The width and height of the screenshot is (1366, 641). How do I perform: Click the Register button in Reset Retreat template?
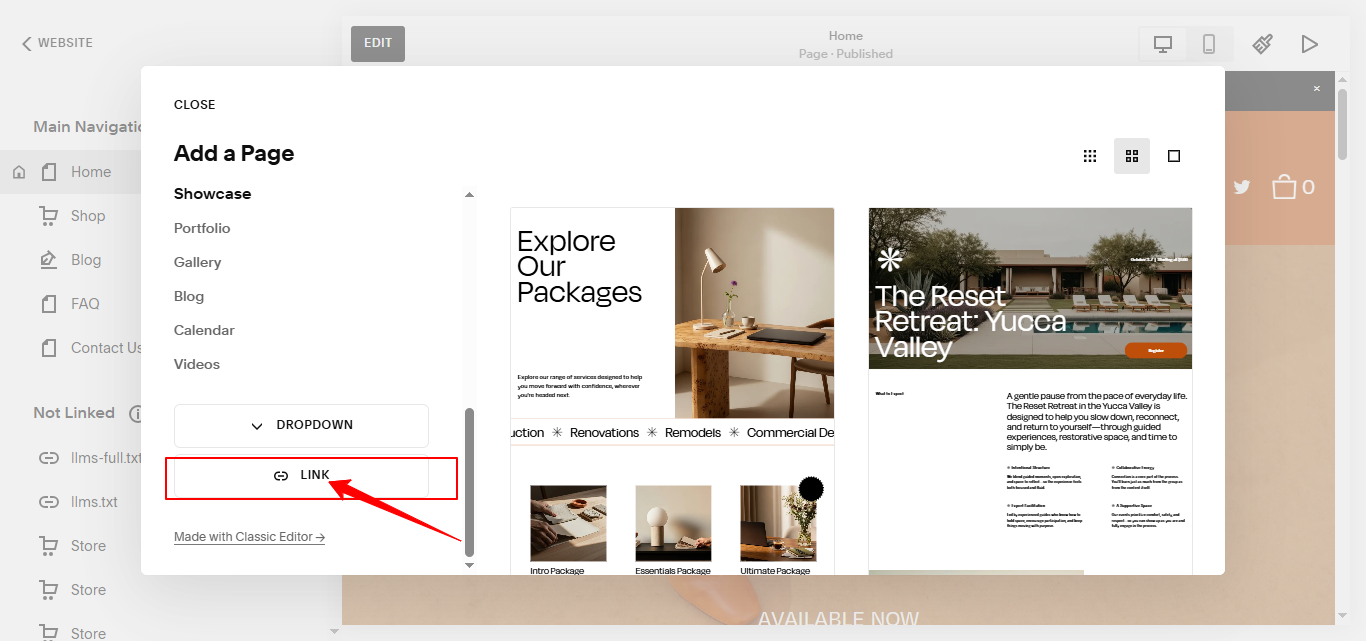click(1156, 350)
